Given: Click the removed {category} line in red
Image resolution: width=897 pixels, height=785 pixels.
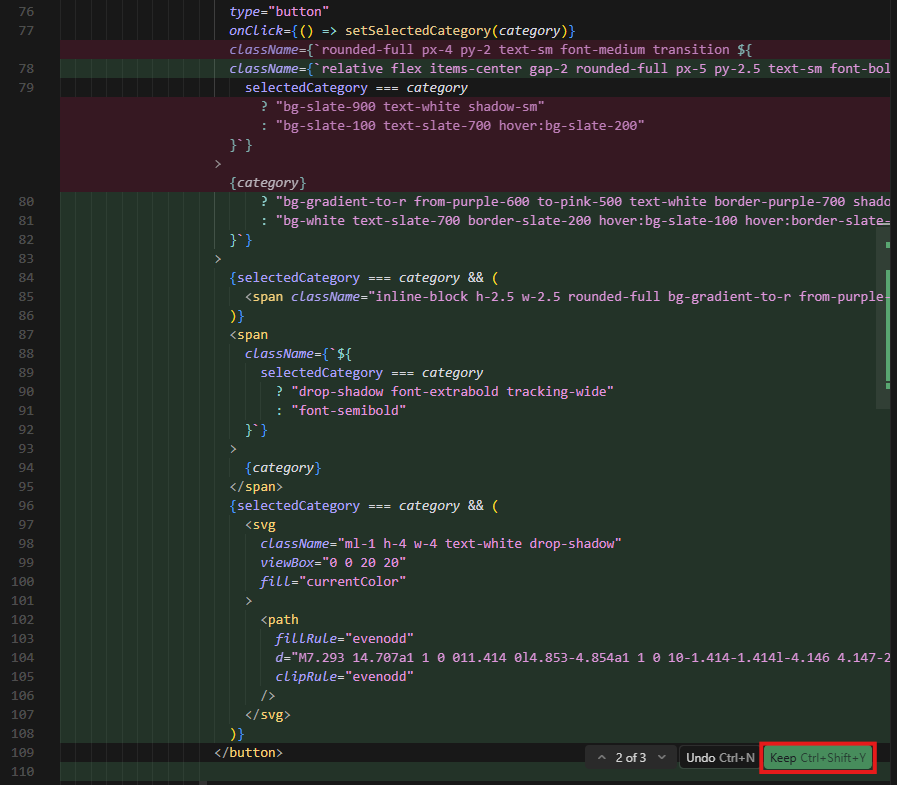Looking at the screenshot, I should click(268, 183).
